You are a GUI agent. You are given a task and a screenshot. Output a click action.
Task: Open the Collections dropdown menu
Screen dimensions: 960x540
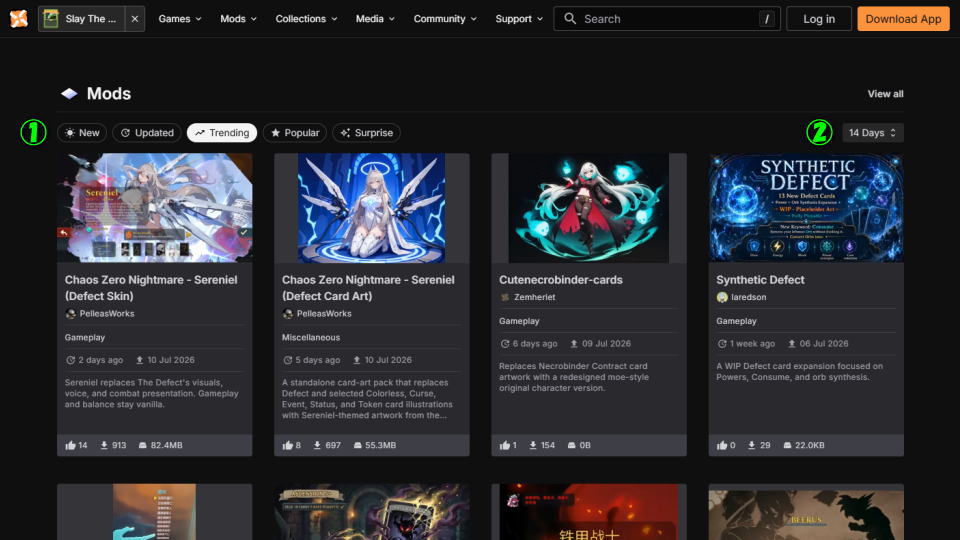(306, 19)
